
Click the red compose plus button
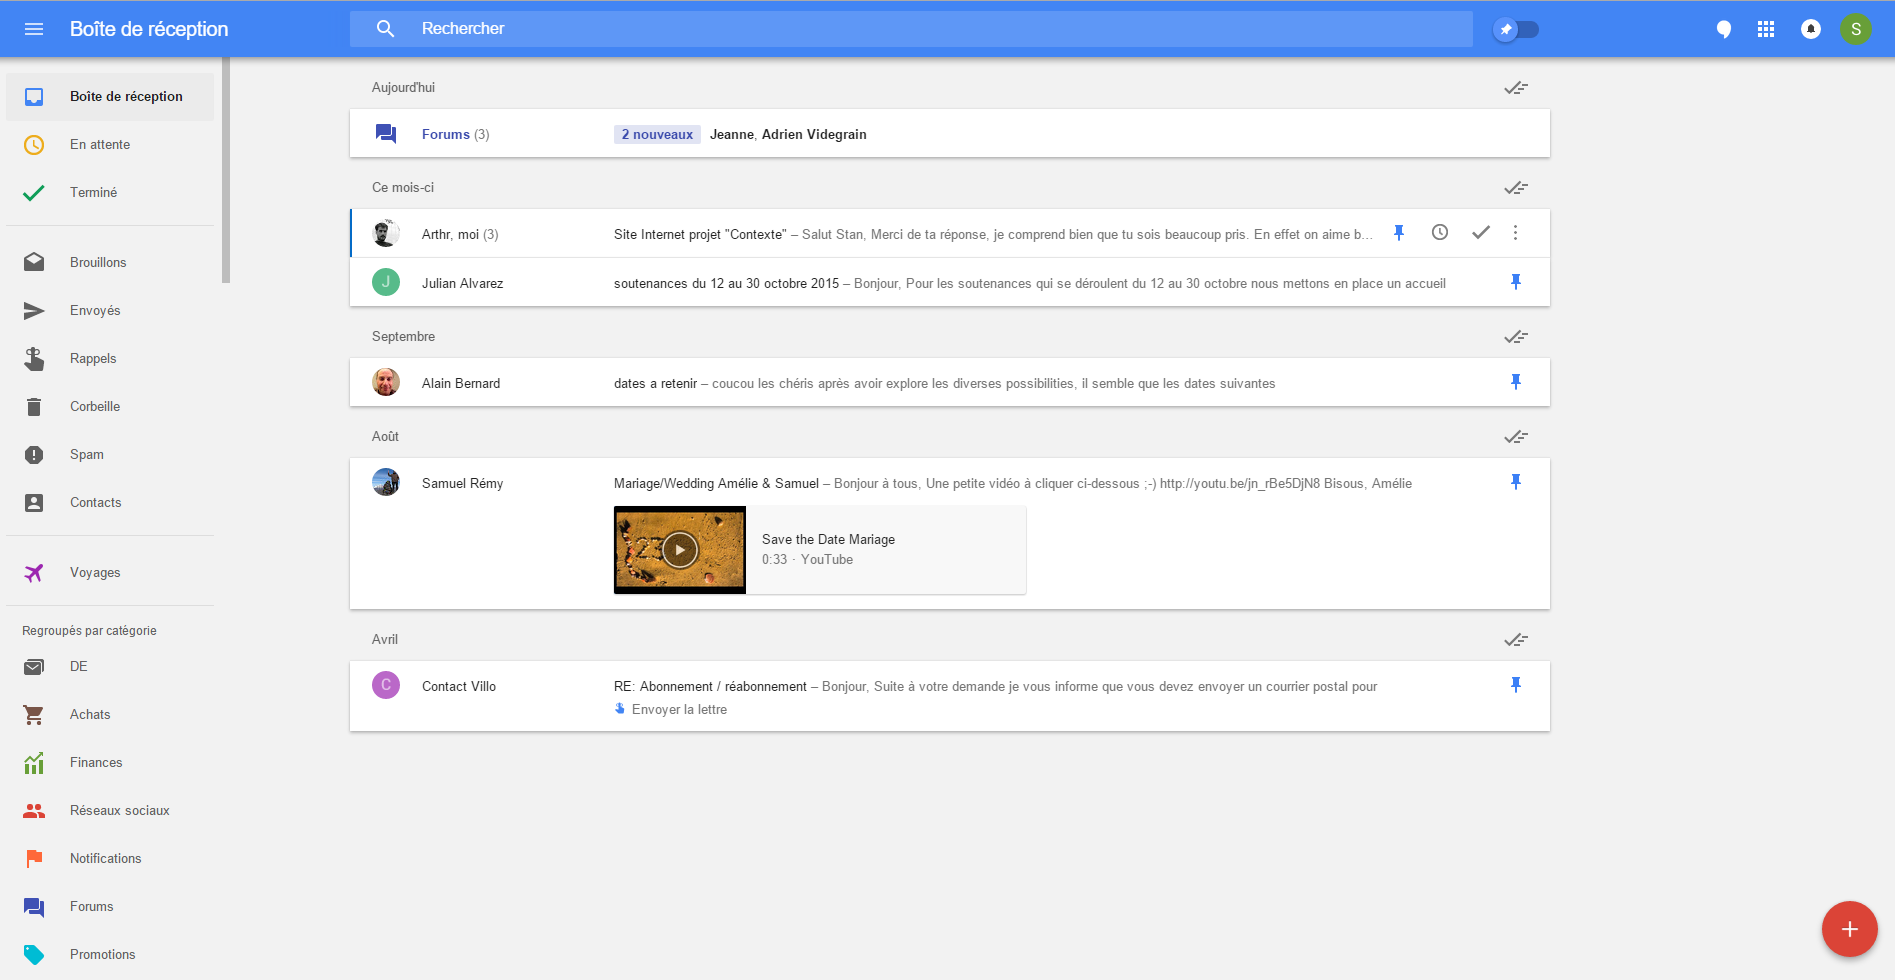tap(1849, 929)
